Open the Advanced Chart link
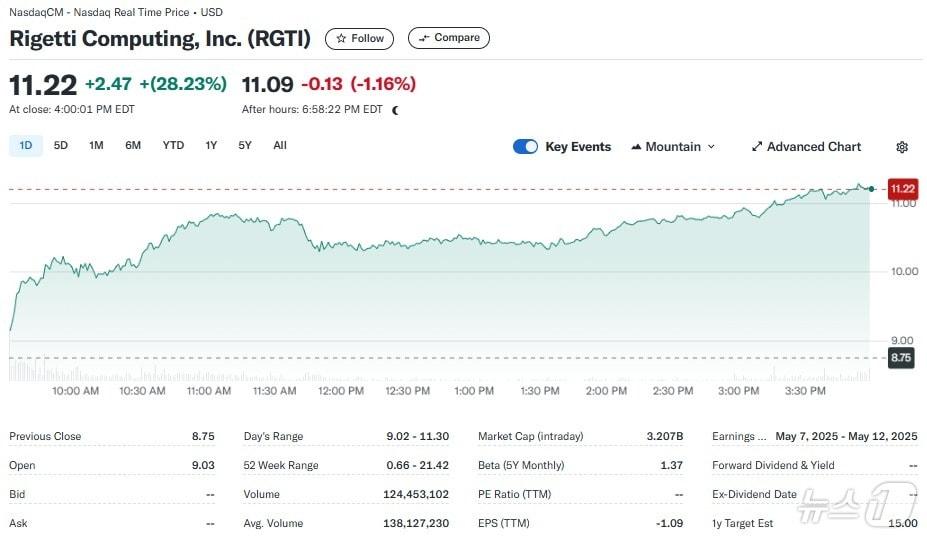 (813, 147)
